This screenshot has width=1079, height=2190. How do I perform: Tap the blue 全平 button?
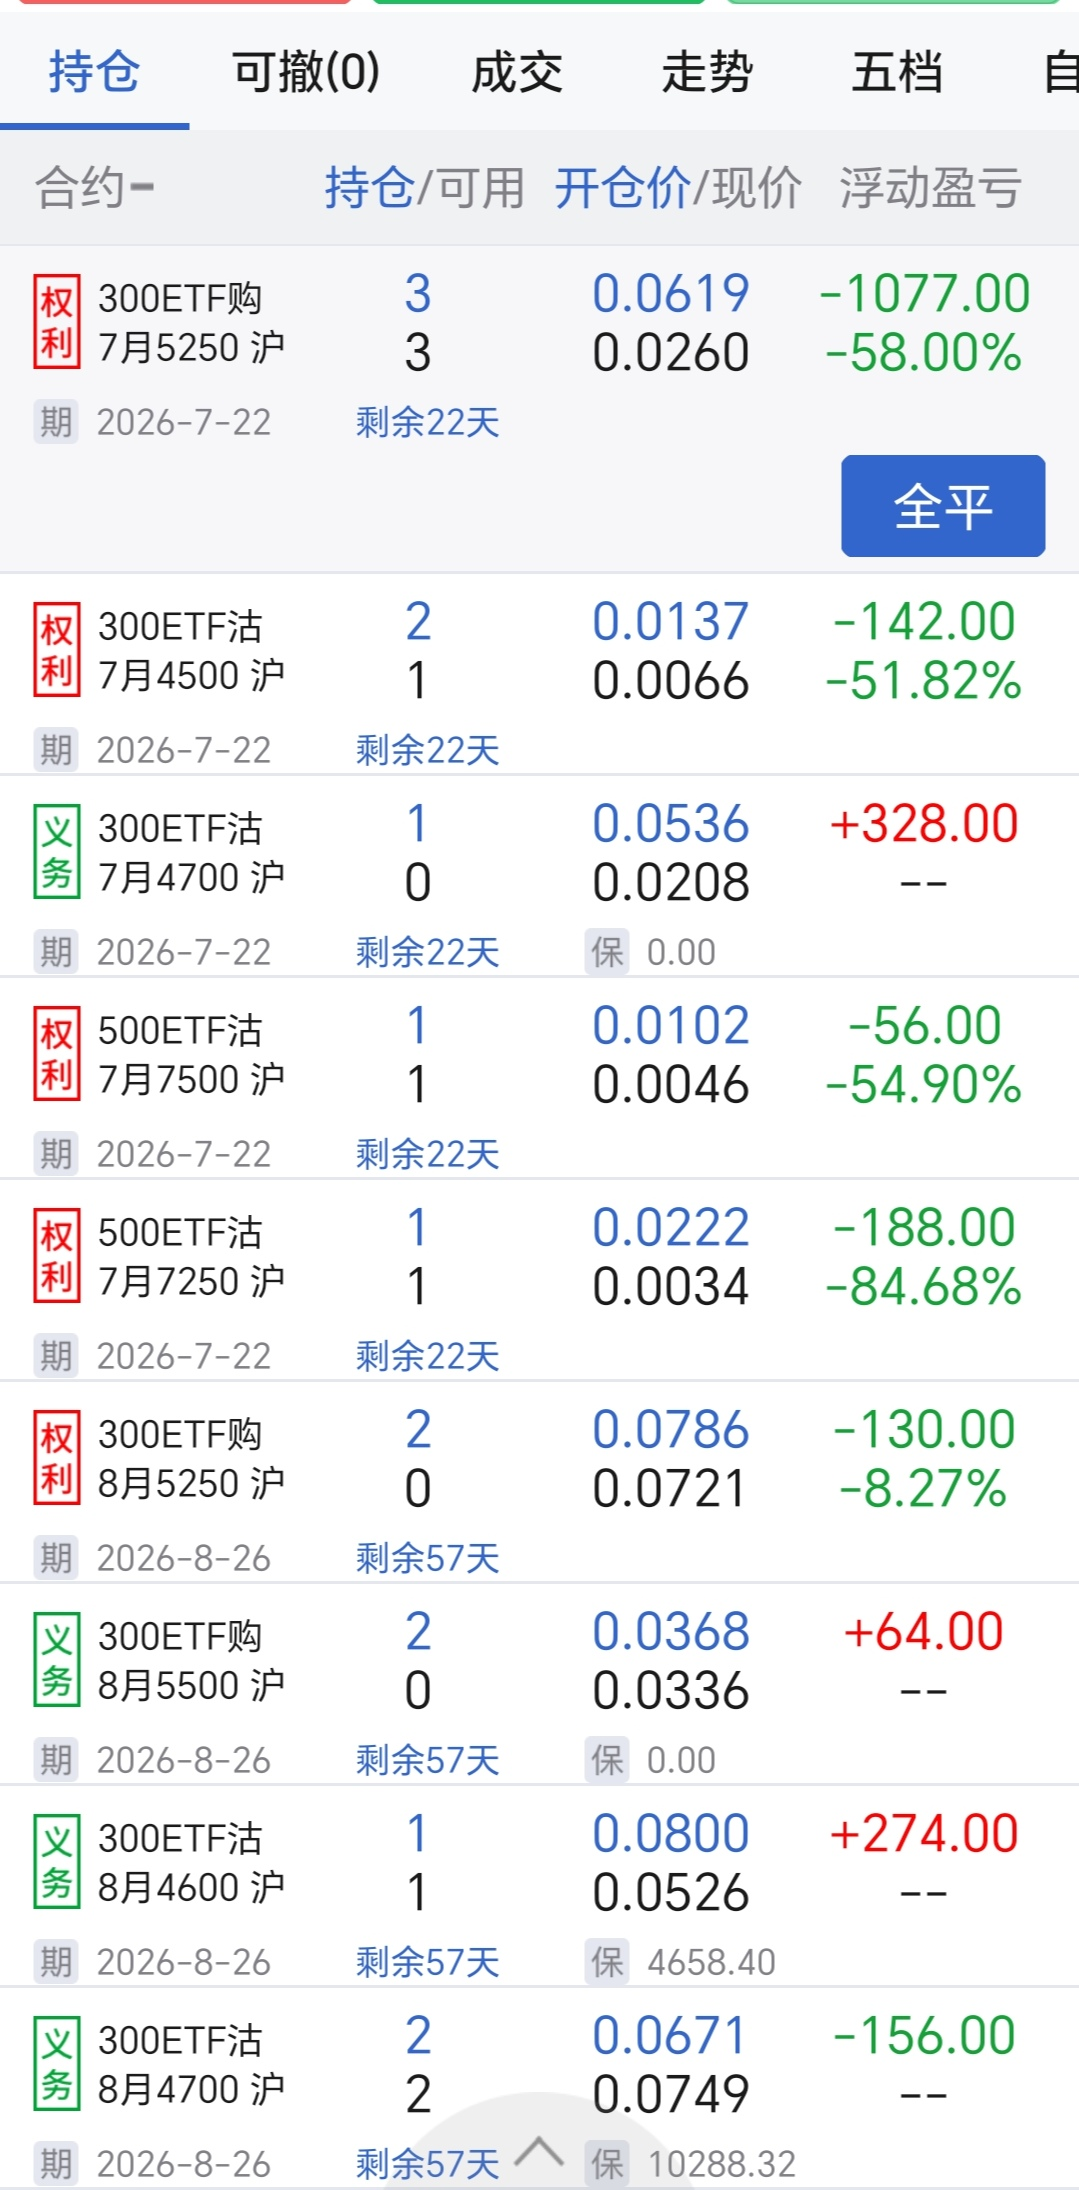[x=943, y=506]
